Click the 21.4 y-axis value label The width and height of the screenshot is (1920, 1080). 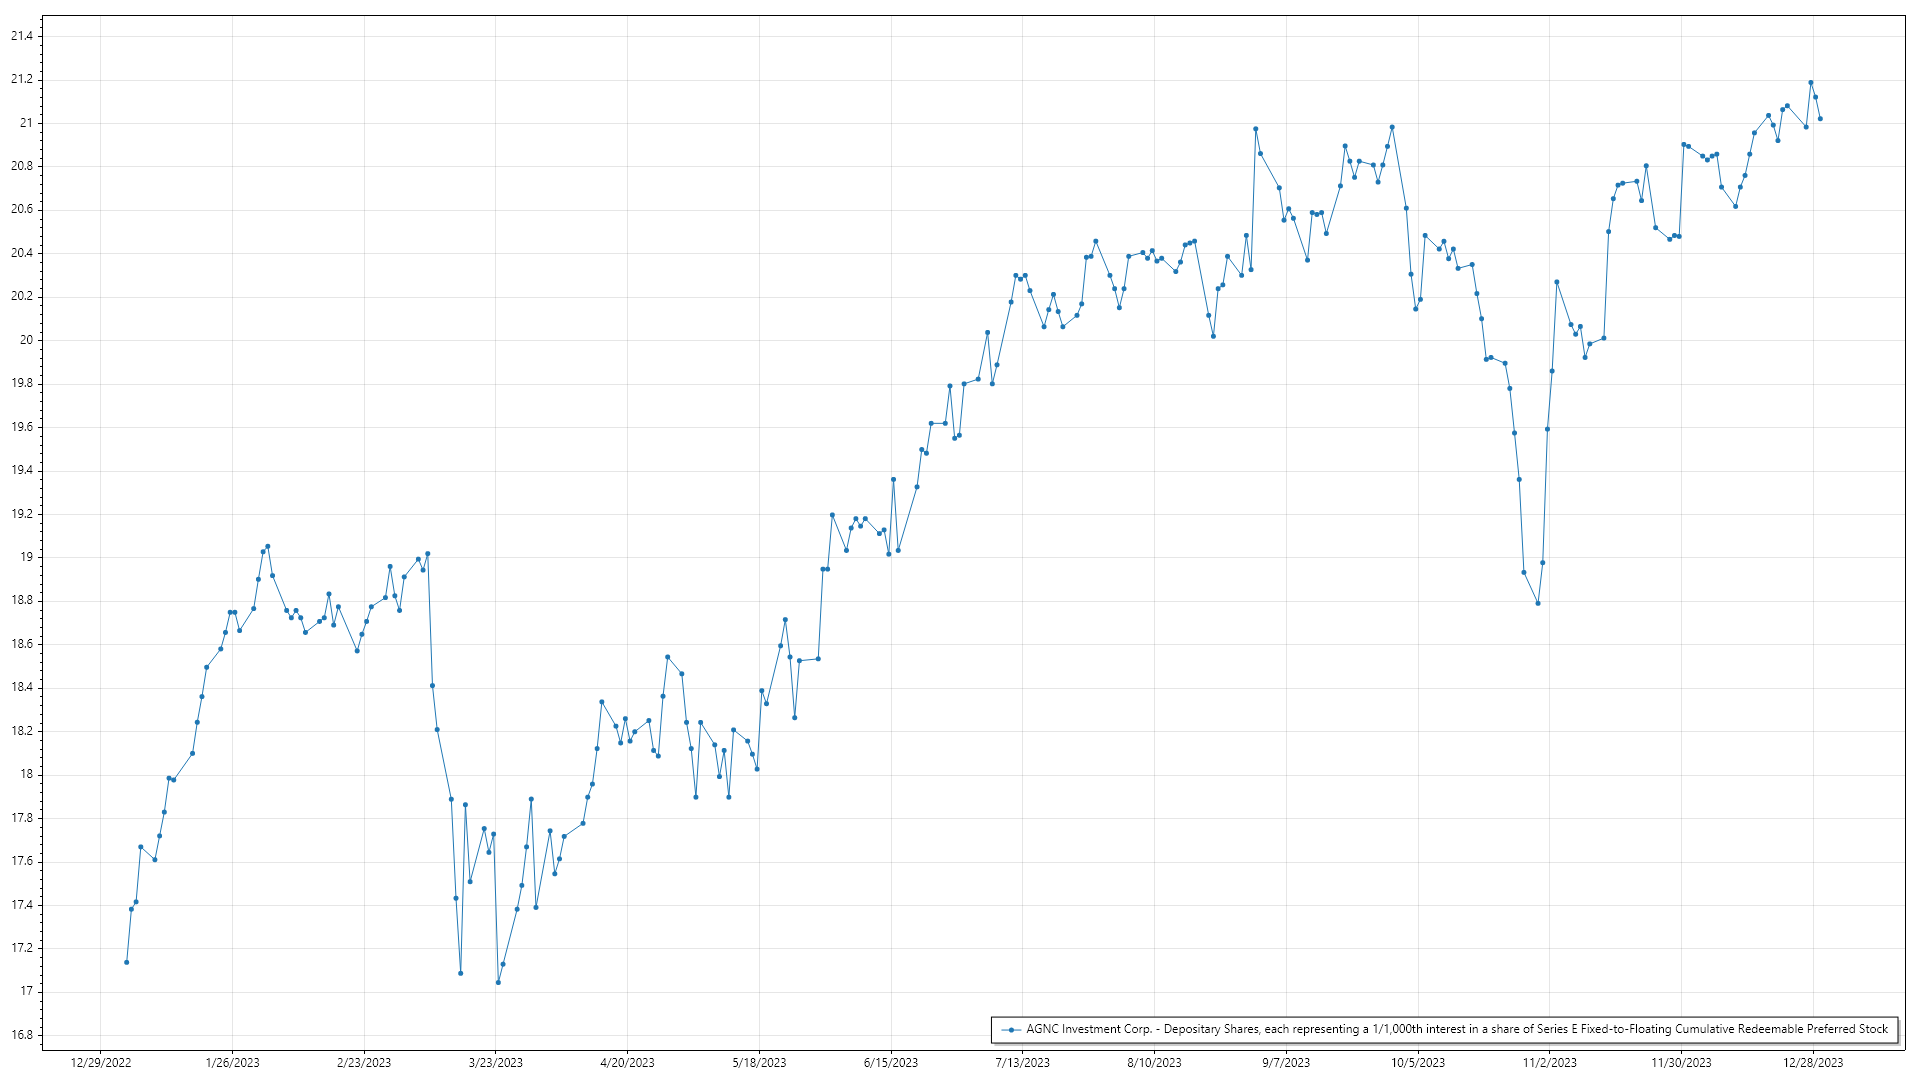point(22,36)
